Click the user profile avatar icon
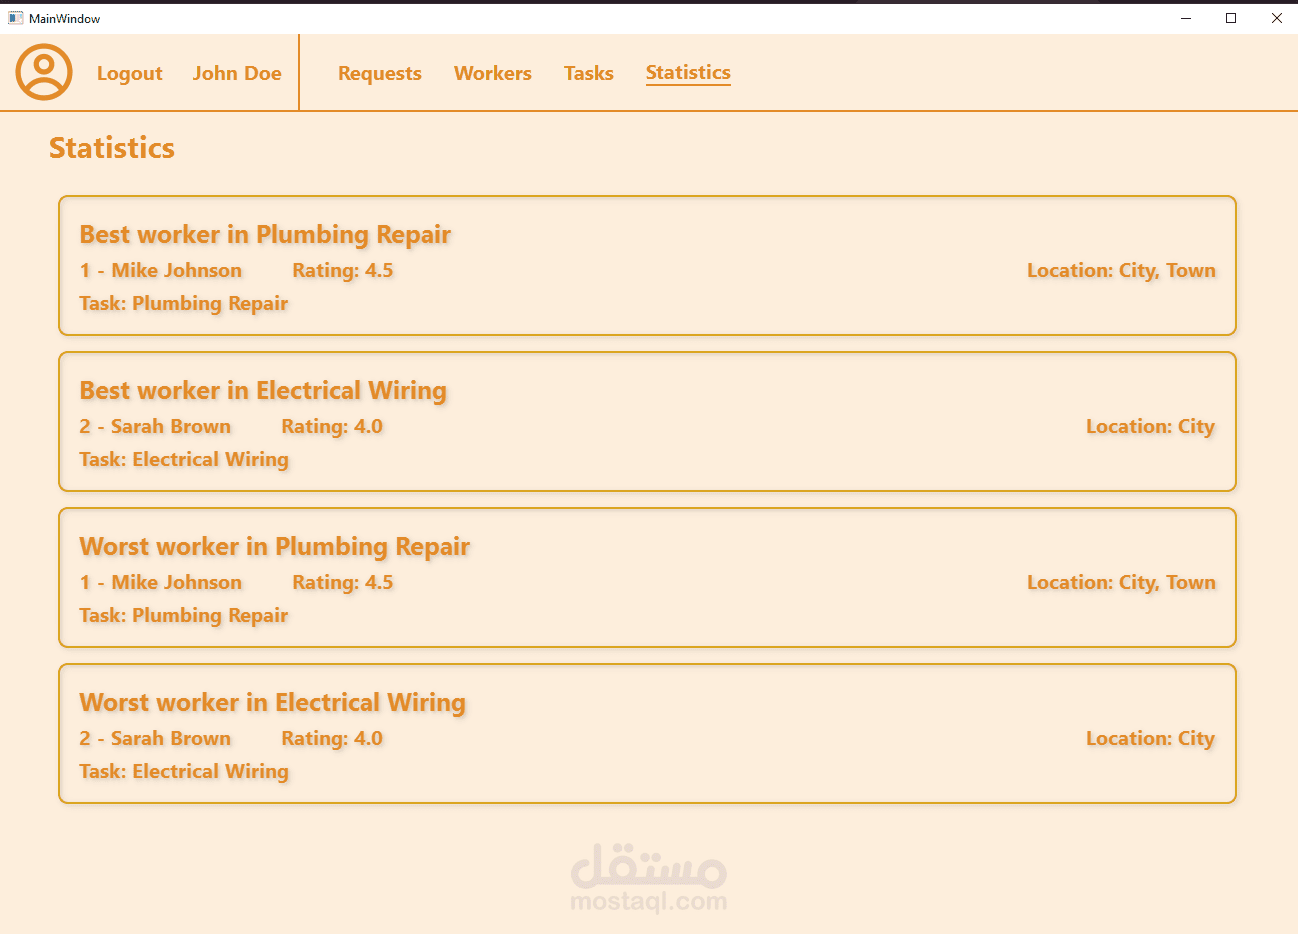This screenshot has height=934, width=1298. 44,72
